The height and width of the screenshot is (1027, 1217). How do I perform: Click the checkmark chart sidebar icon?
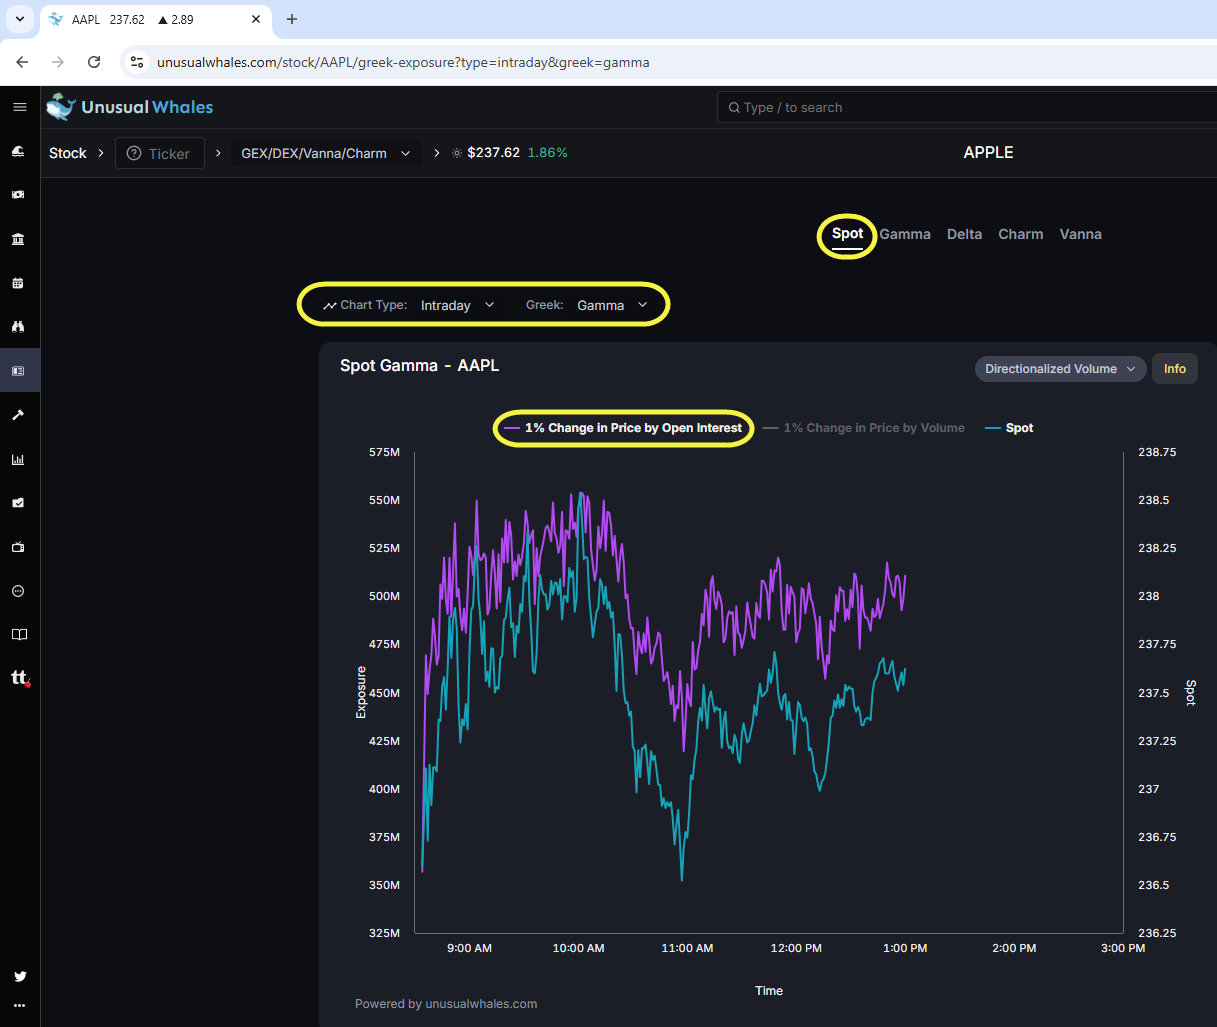(x=18, y=503)
